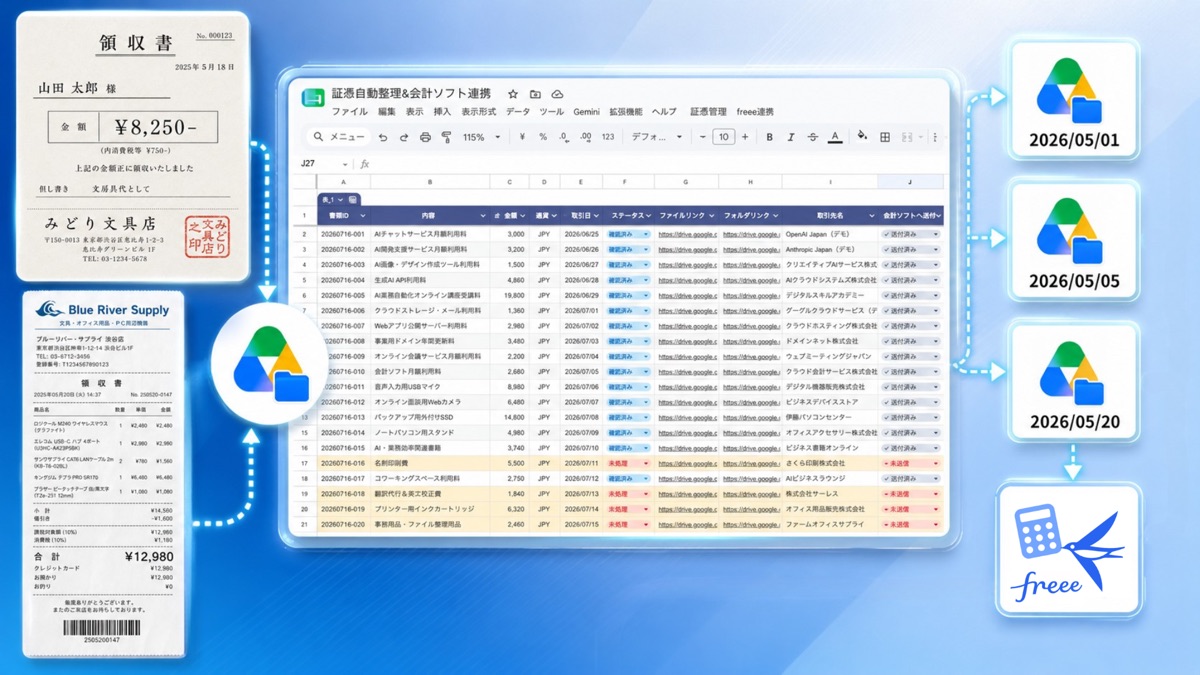Decrease decimal places with .0 icon

coord(564,137)
